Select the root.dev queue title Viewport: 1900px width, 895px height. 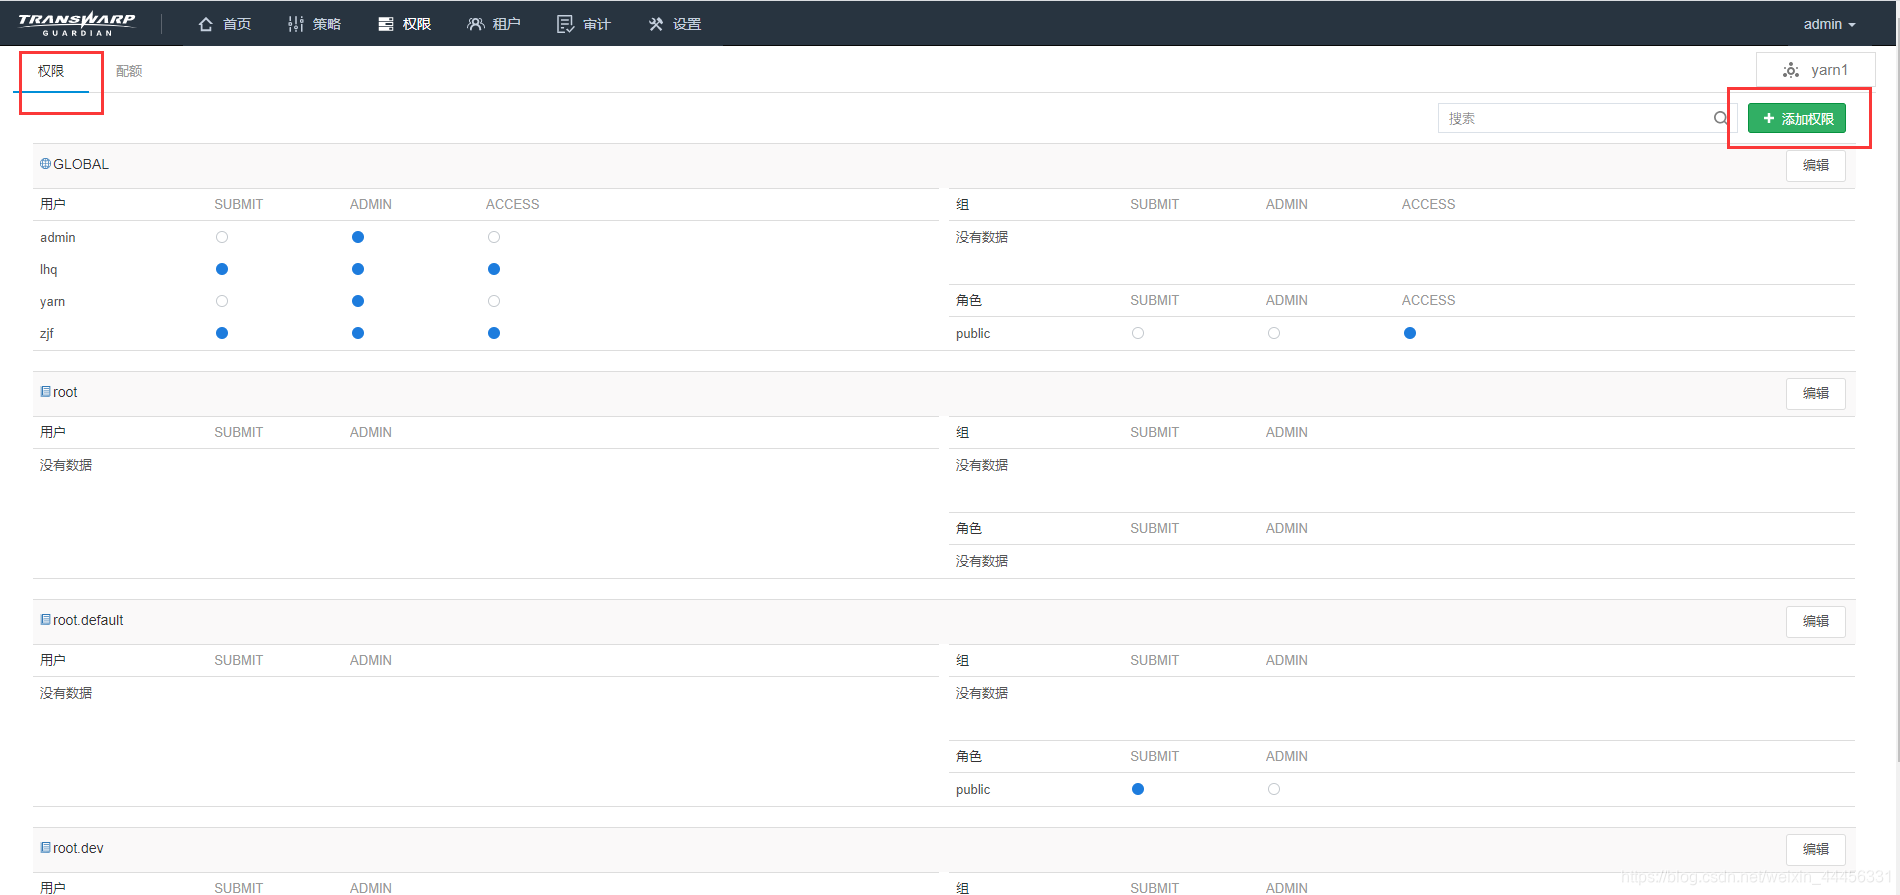tap(78, 848)
